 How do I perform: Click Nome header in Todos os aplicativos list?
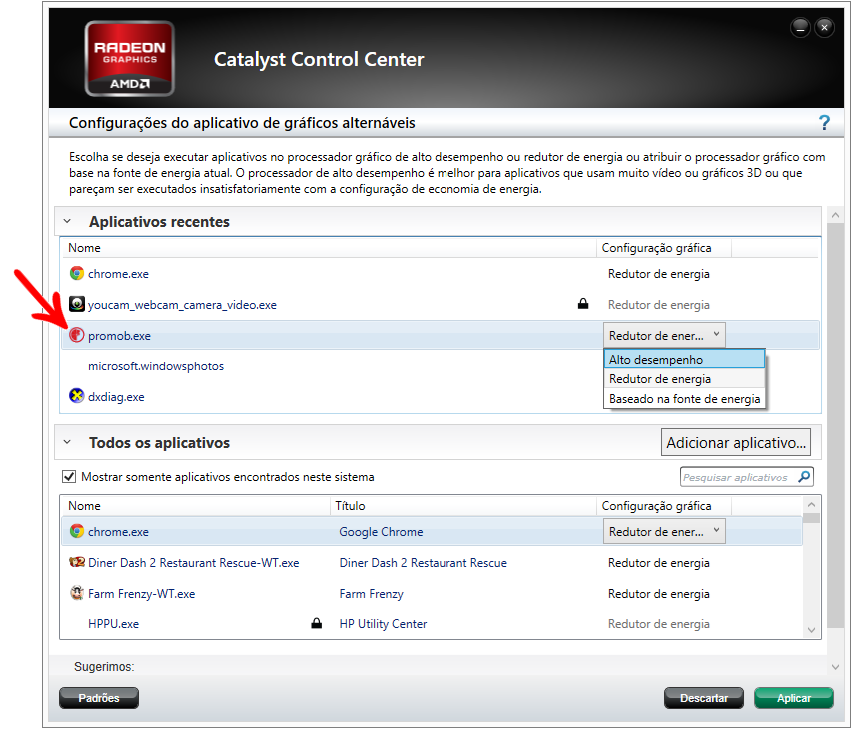click(84, 506)
